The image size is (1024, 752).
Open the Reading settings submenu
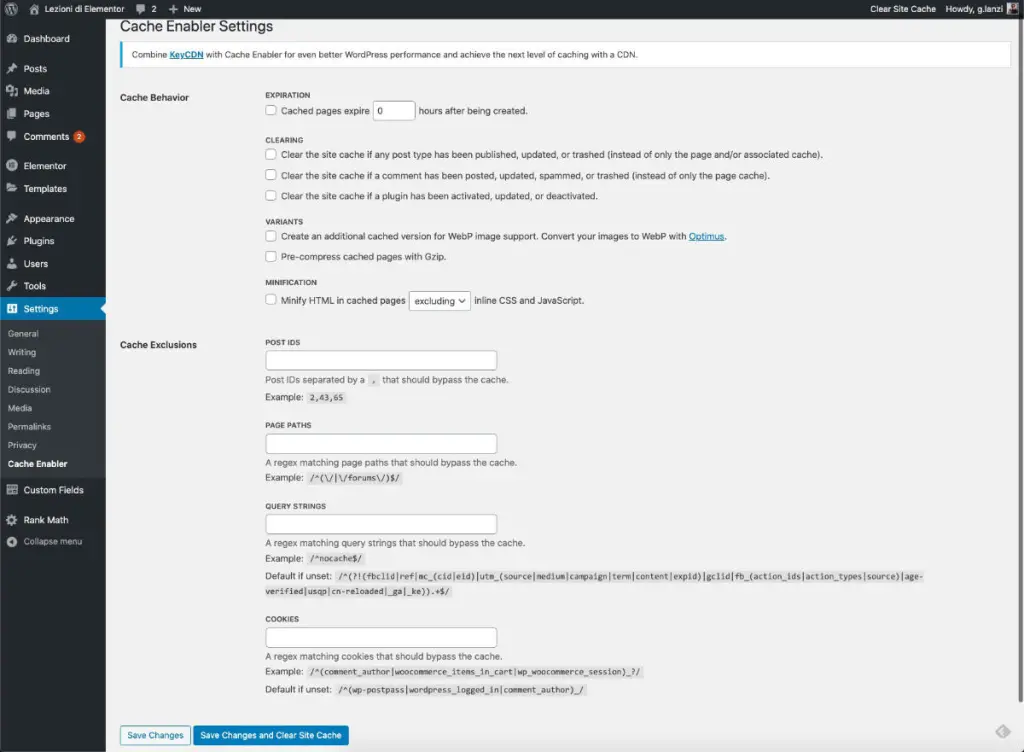tap(24, 371)
